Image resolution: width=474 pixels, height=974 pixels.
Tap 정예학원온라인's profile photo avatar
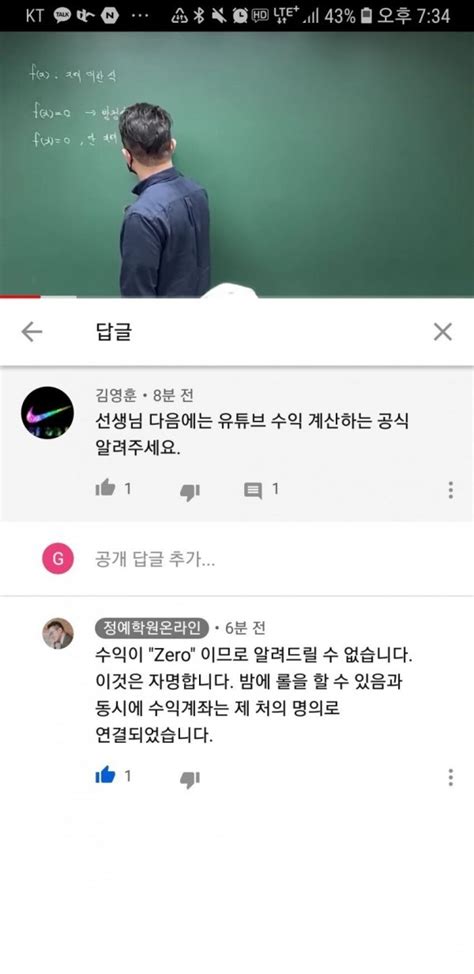(x=58, y=634)
